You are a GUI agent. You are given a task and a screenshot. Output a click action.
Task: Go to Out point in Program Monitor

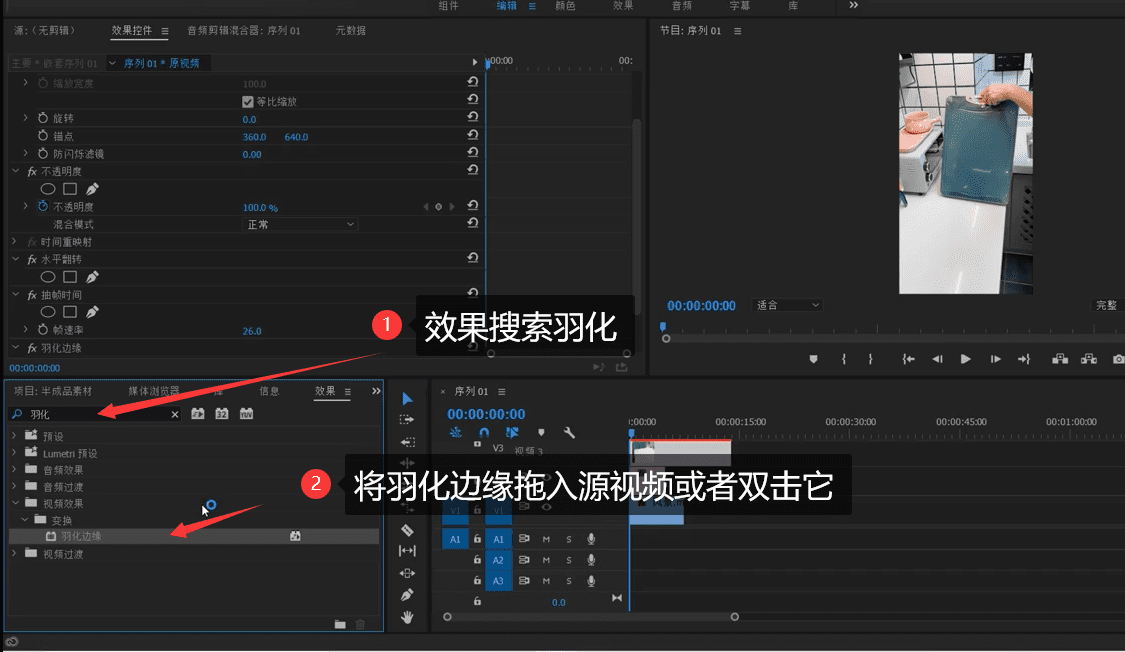point(1024,359)
